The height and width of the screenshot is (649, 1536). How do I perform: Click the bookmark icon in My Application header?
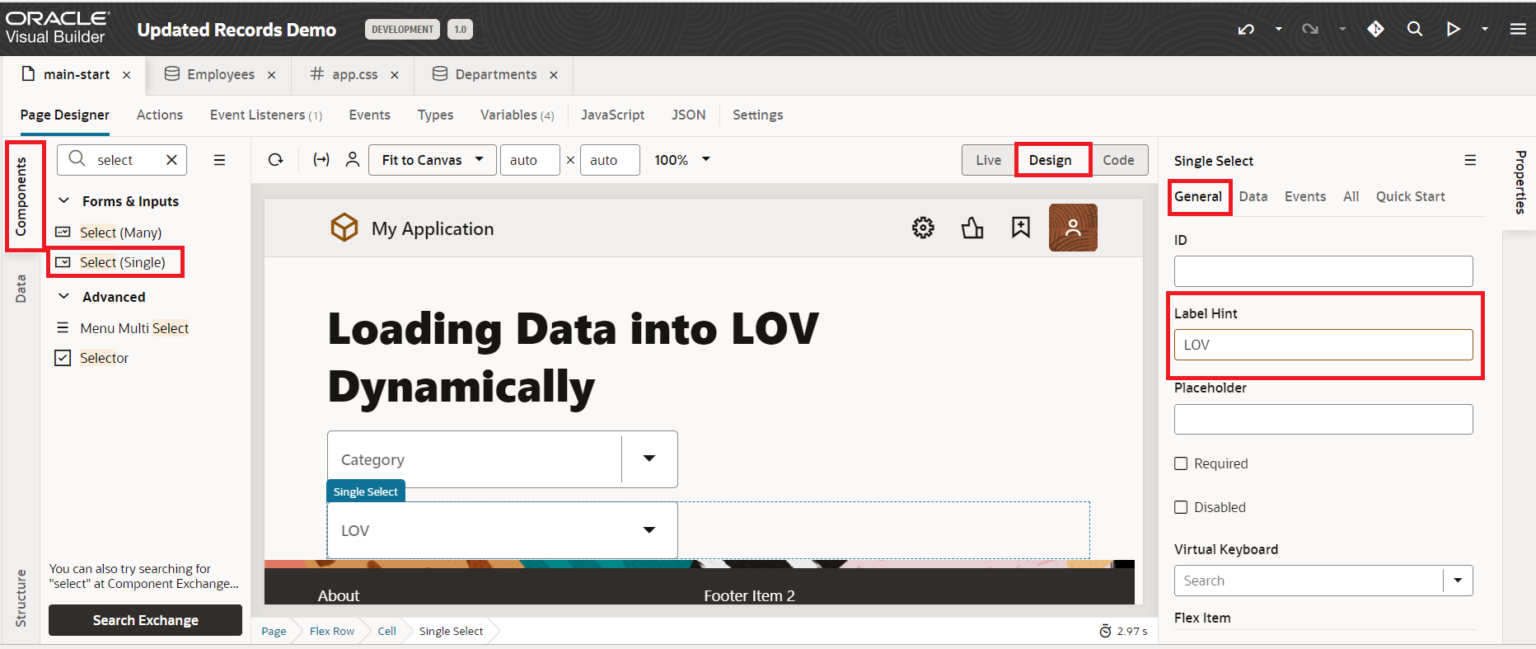1021,228
